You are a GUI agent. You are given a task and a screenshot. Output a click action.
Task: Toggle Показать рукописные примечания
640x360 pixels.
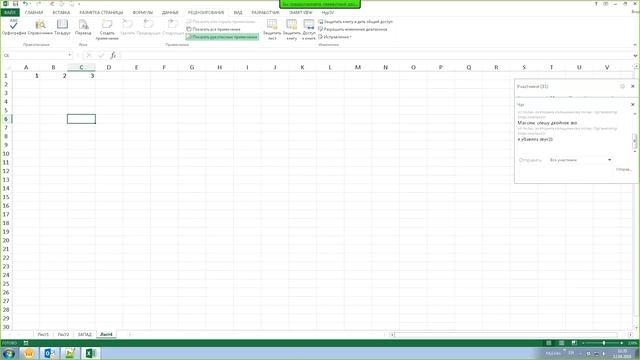coord(222,37)
